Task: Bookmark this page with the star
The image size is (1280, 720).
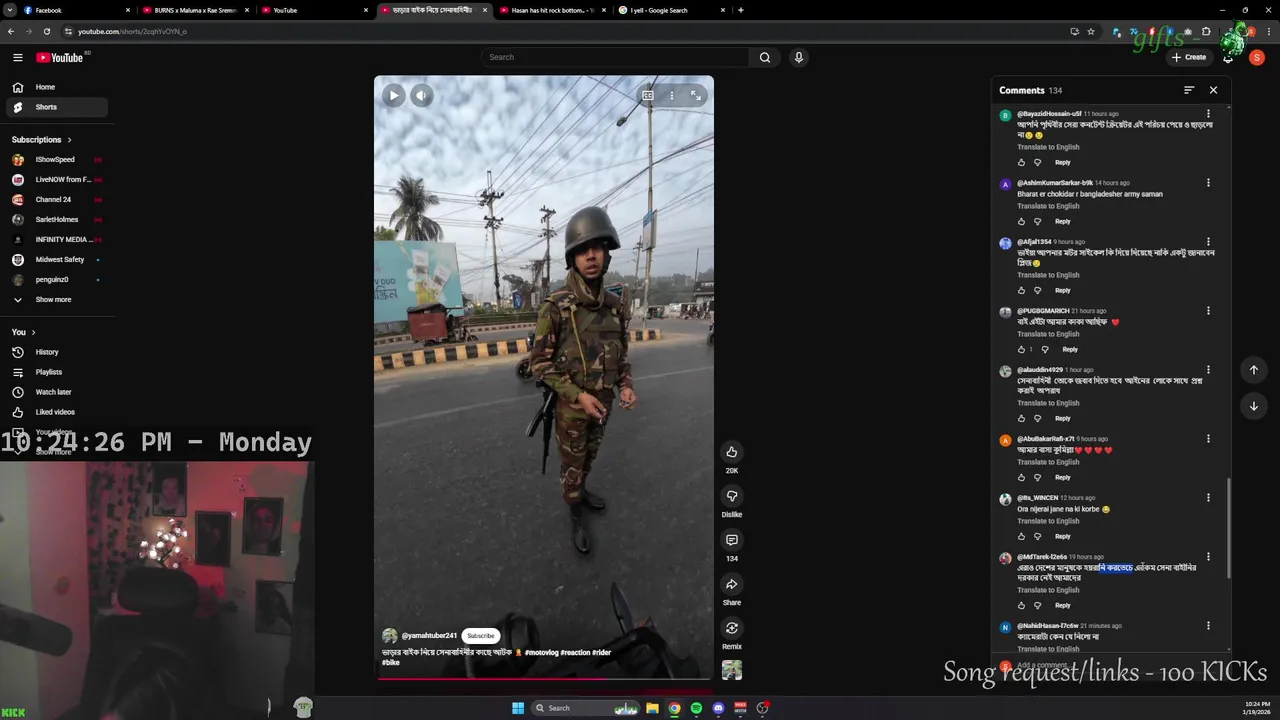Action: pos(1091,31)
